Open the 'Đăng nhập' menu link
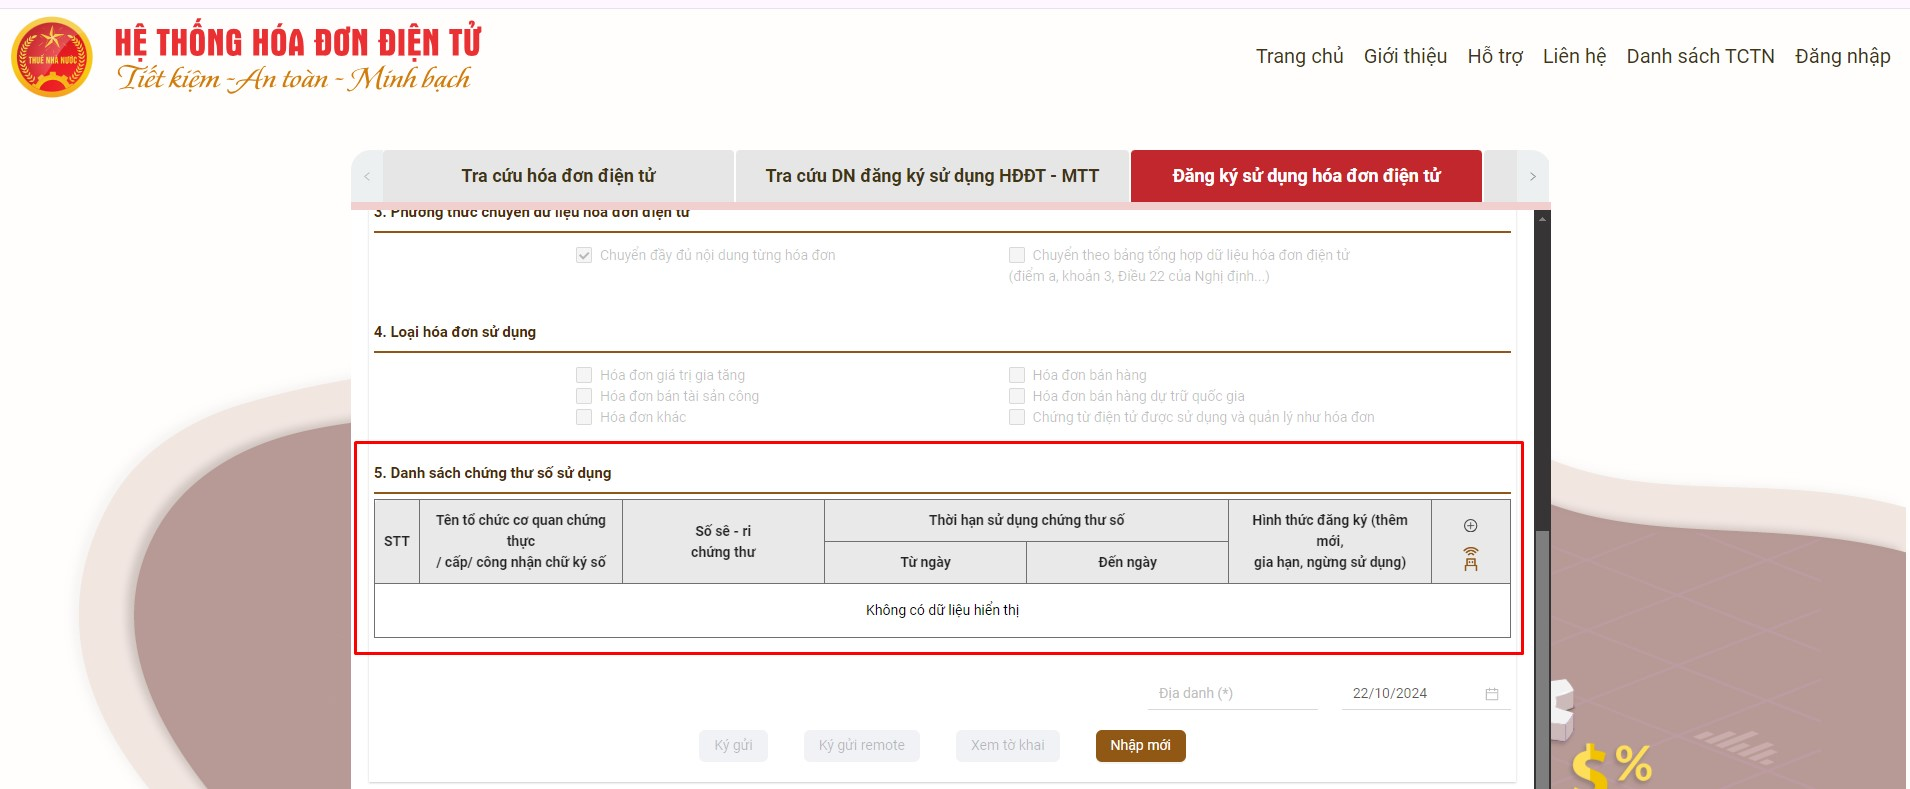This screenshot has width=1910, height=789. (x=1842, y=56)
